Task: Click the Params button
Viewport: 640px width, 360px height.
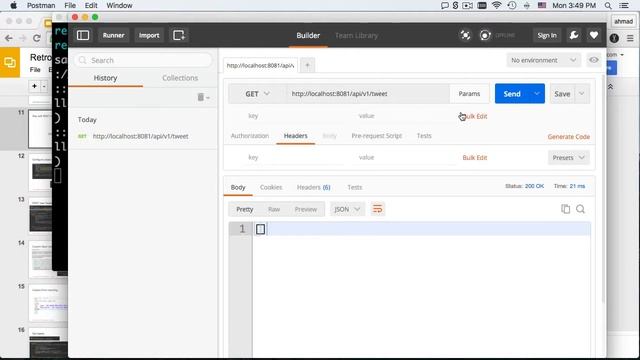Action: point(469,93)
